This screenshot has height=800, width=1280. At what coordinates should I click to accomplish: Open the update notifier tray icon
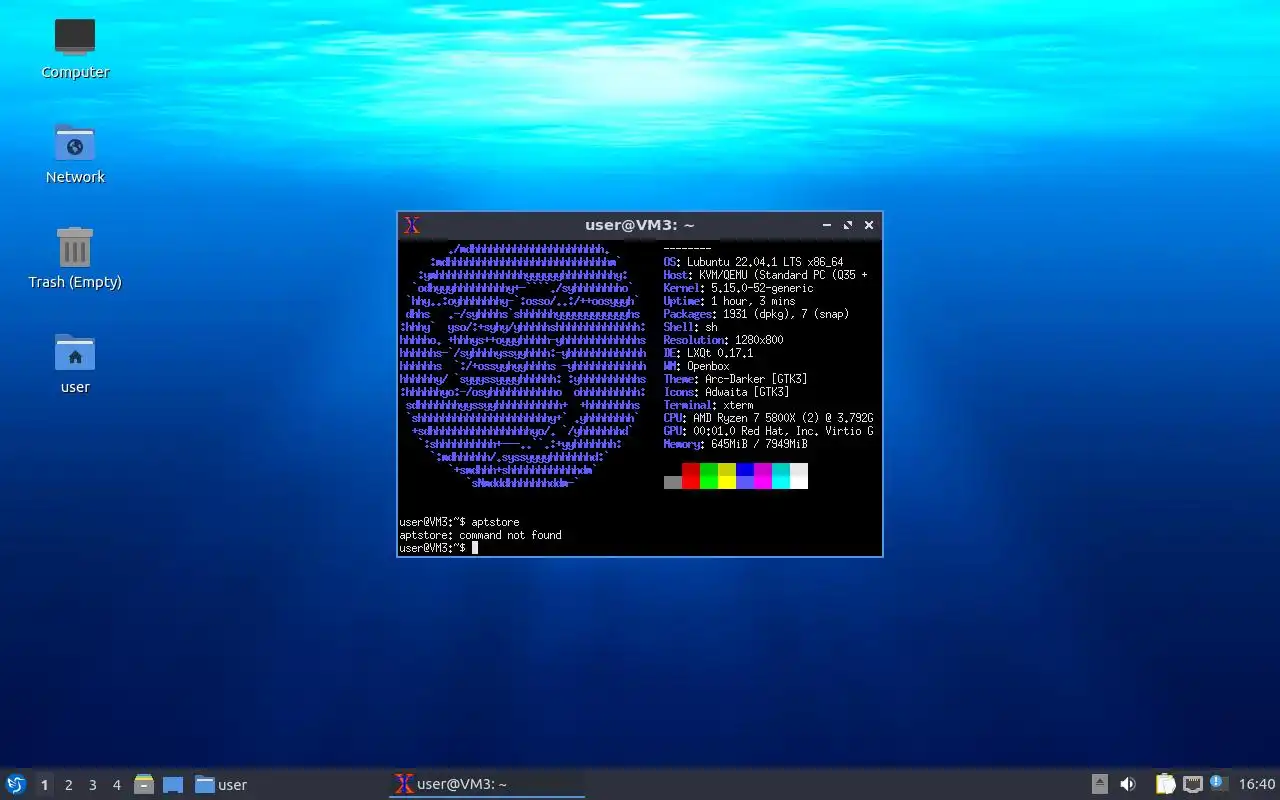[x=1218, y=783]
